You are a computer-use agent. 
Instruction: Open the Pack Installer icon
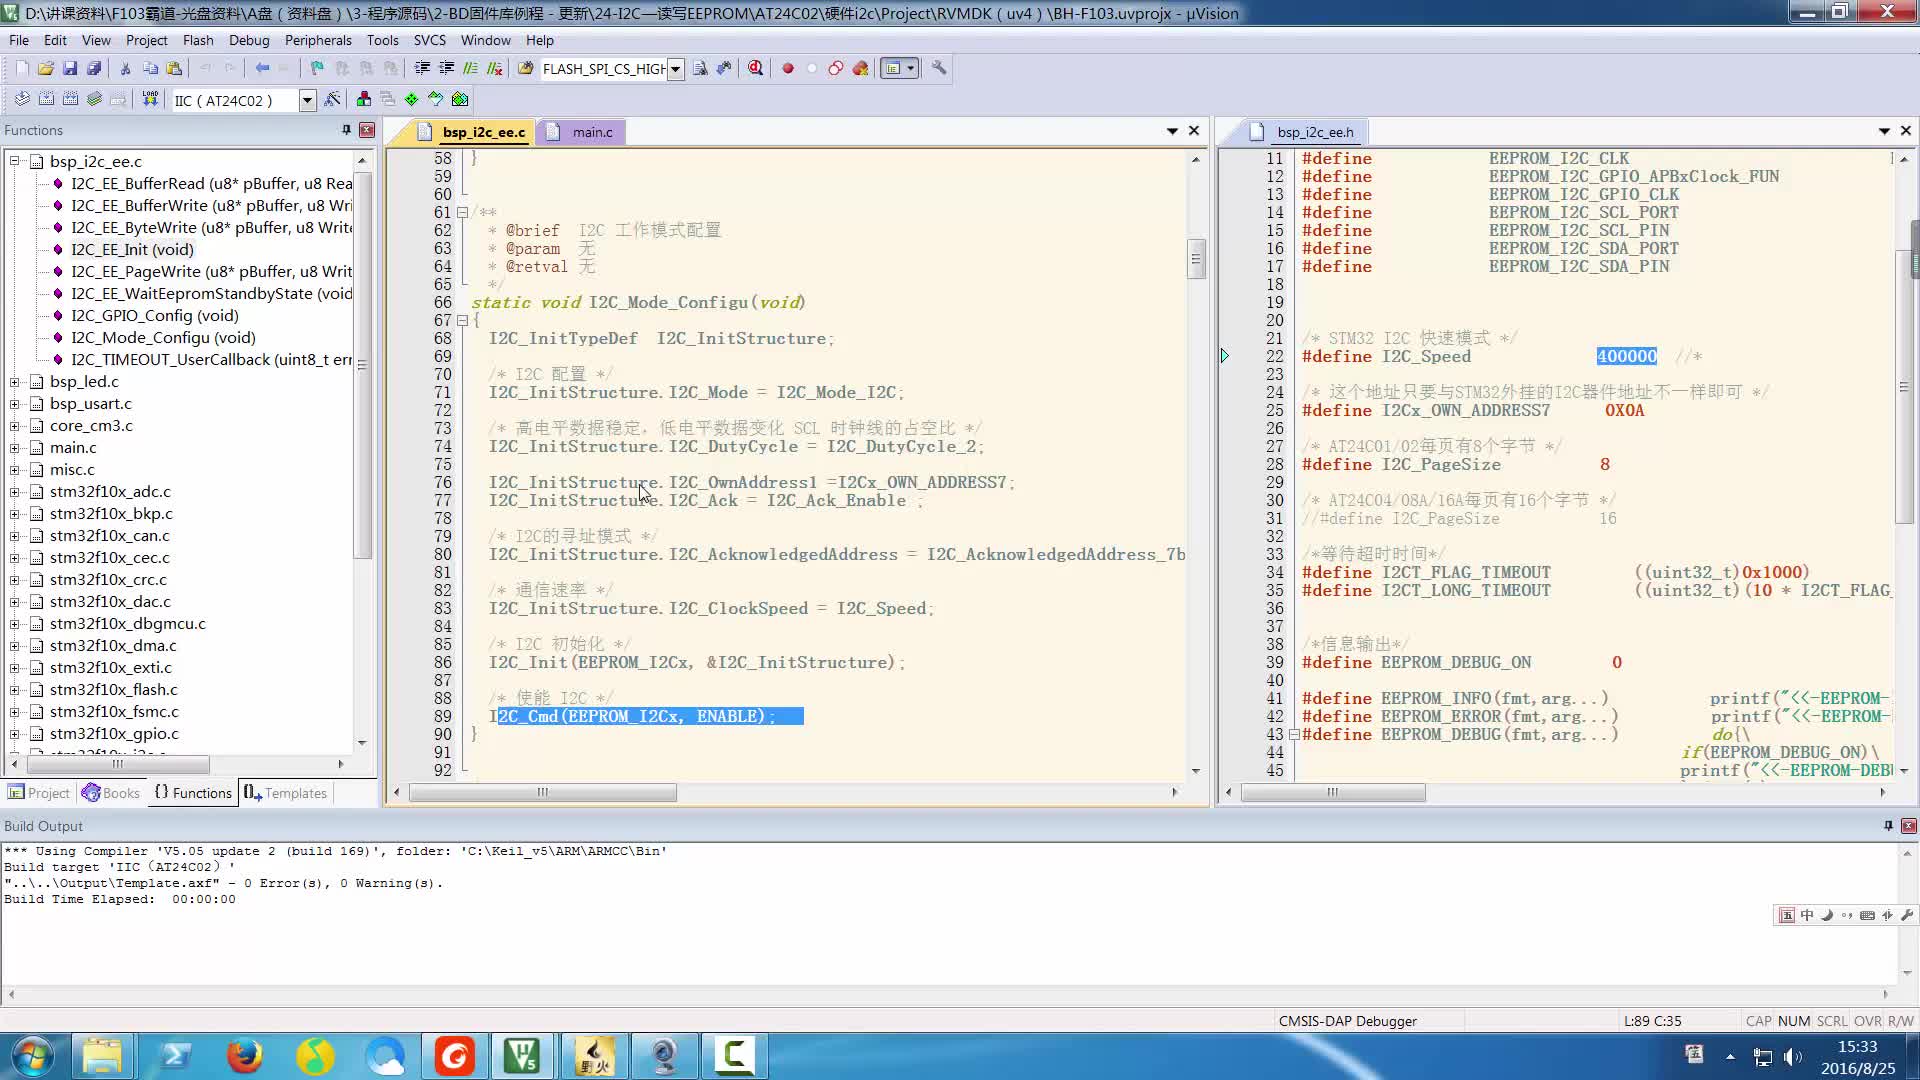460,99
